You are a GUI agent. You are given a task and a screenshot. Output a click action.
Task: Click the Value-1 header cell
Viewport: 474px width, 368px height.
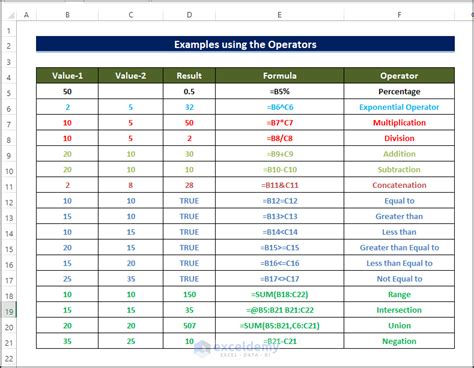coord(67,76)
